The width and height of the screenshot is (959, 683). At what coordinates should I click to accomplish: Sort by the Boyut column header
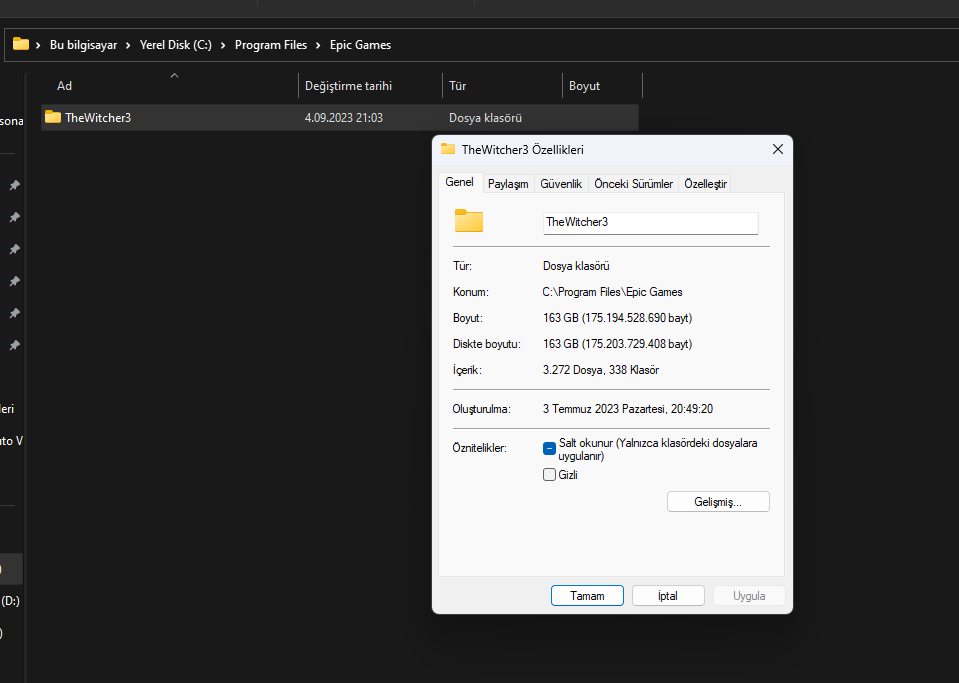pos(603,86)
